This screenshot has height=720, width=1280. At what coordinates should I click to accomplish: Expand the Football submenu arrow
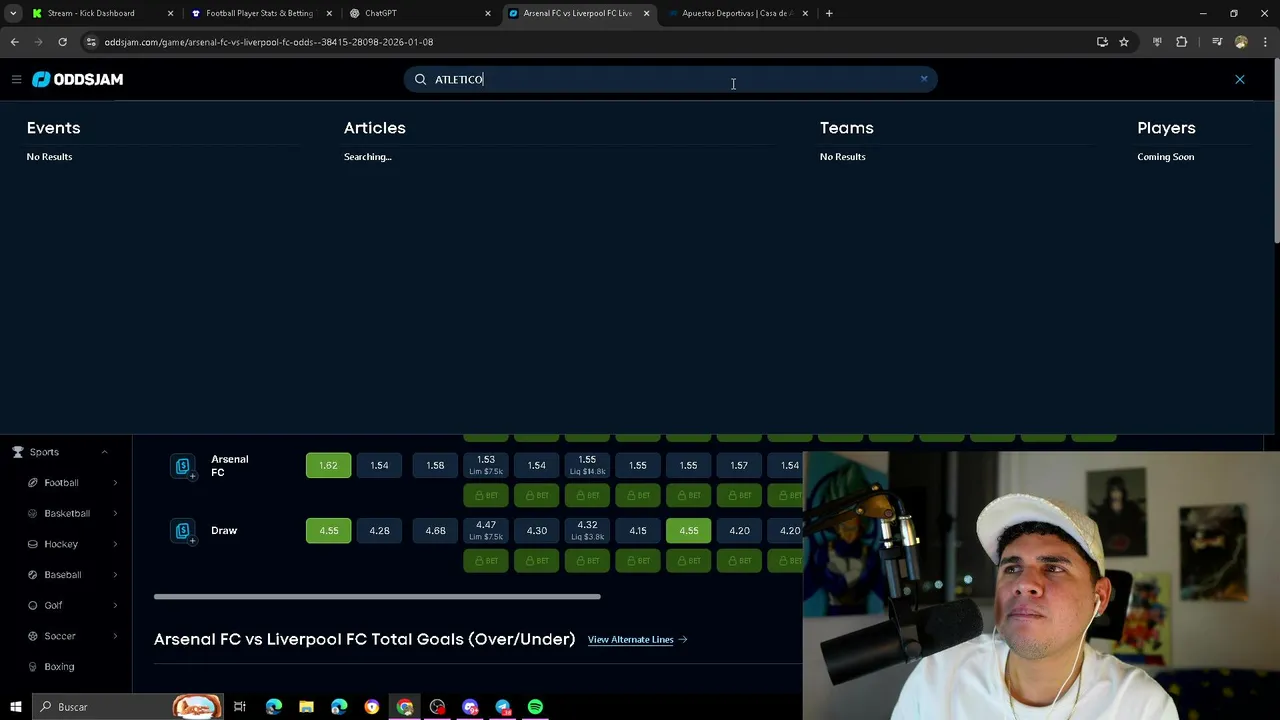(115, 483)
